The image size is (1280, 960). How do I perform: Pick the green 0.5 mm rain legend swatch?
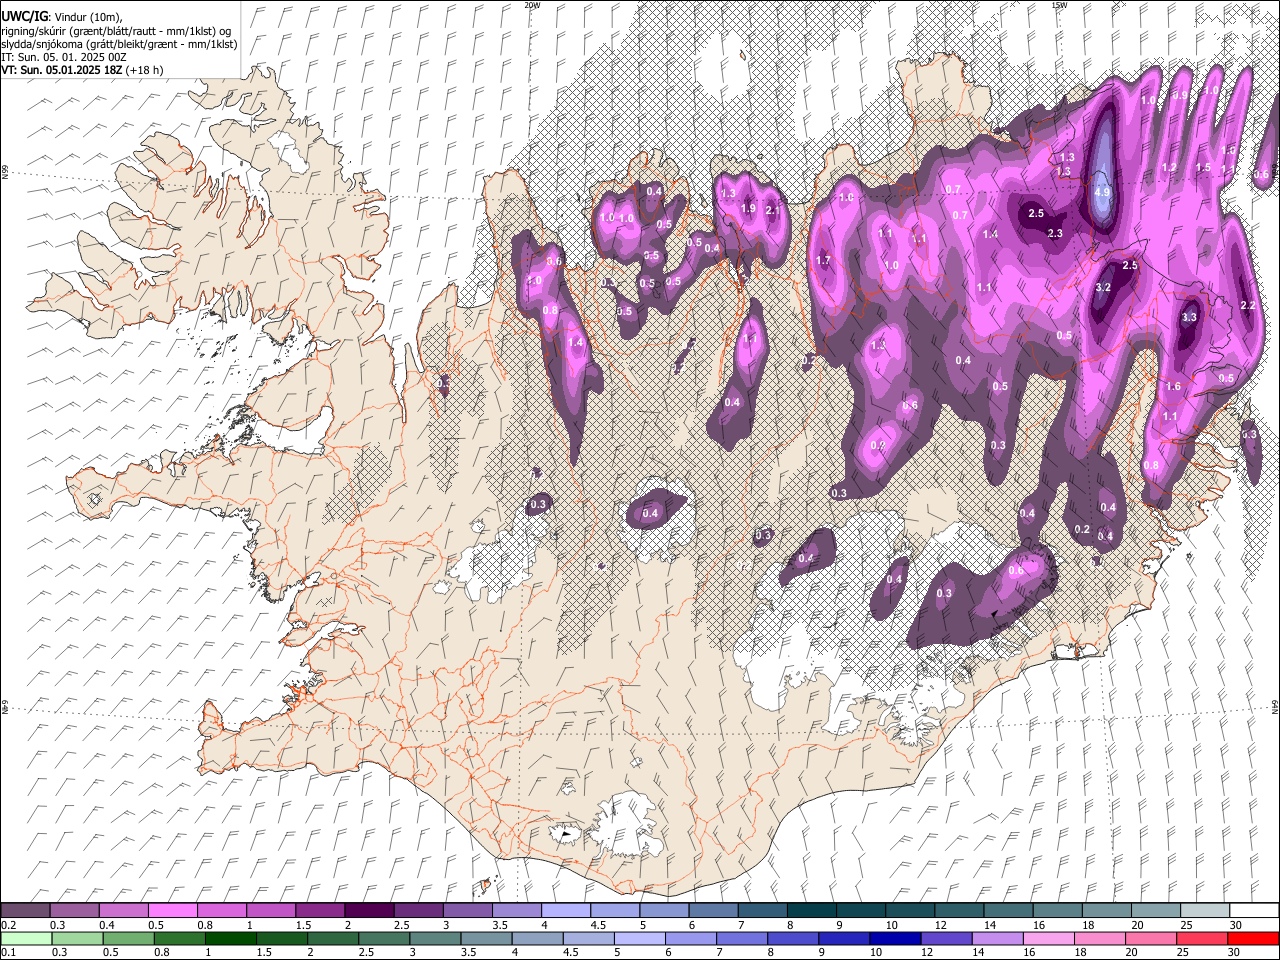coord(128,939)
